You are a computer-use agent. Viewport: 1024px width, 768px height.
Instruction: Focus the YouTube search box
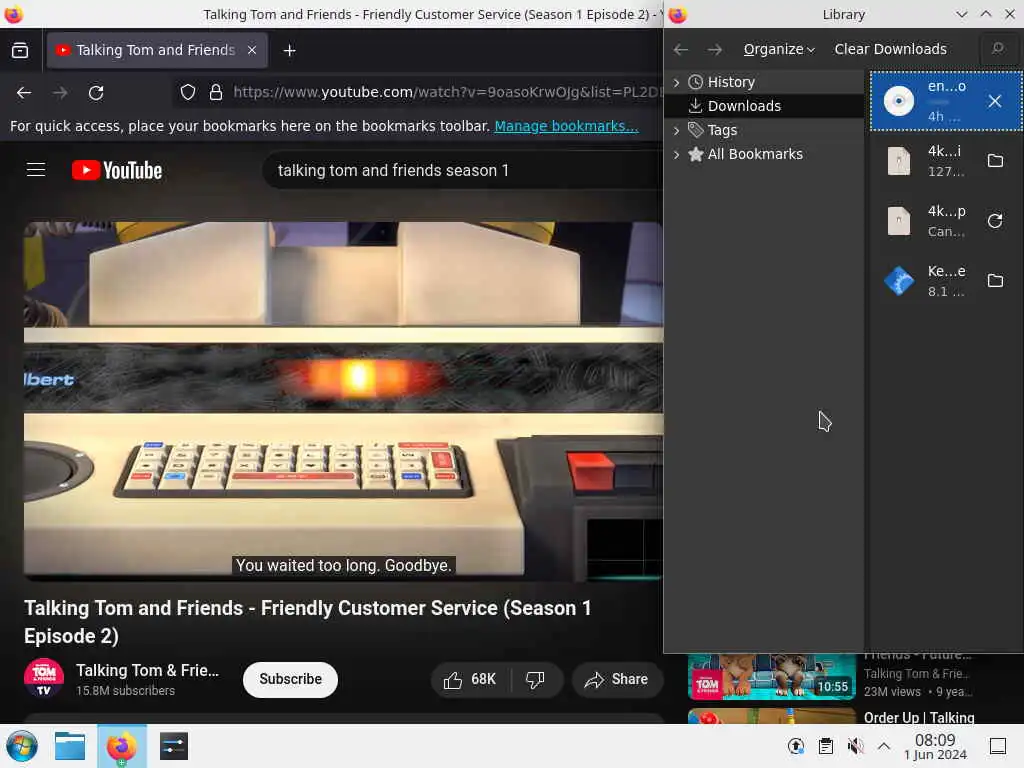pyautogui.click(x=464, y=170)
